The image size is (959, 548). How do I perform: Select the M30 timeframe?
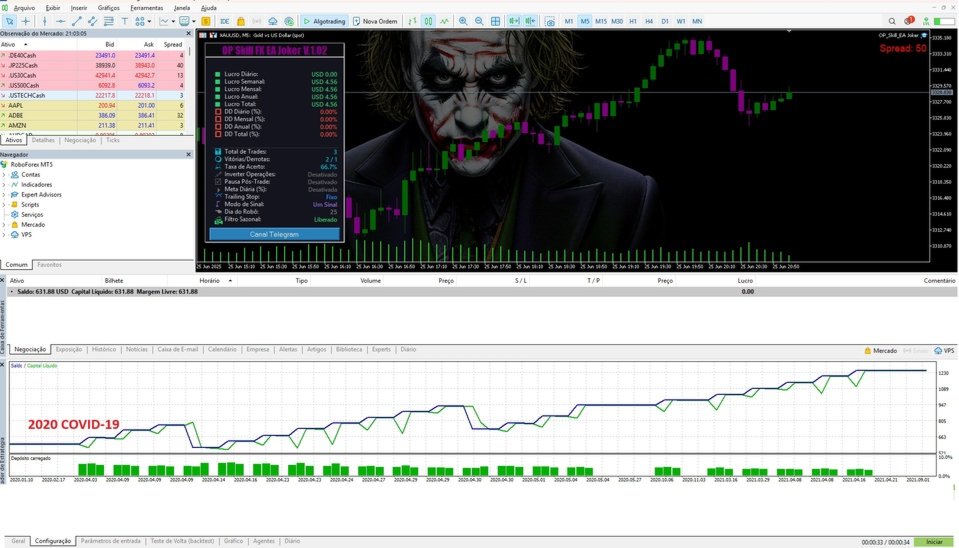click(x=617, y=21)
